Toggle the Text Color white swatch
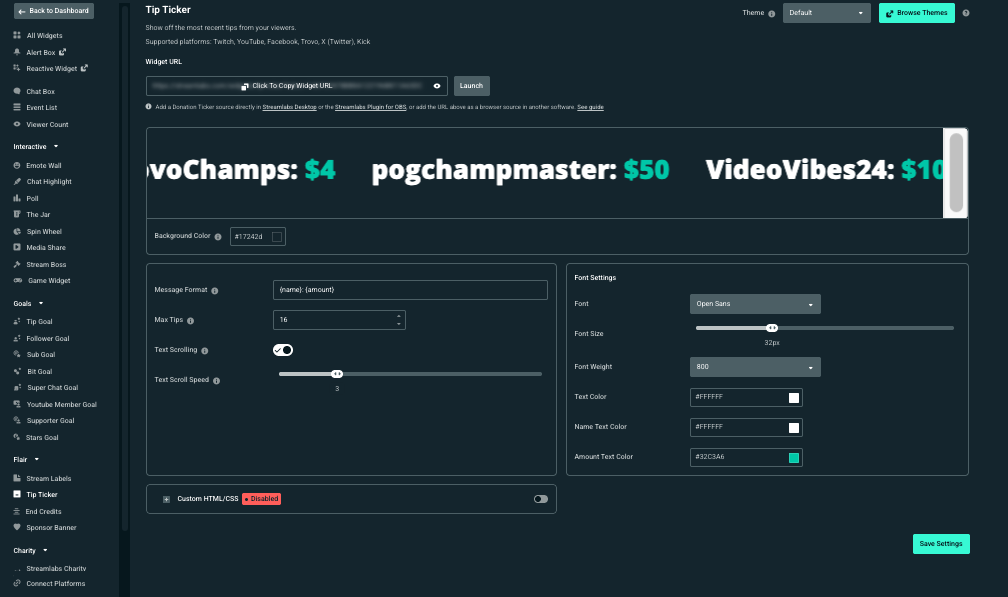 click(x=796, y=397)
